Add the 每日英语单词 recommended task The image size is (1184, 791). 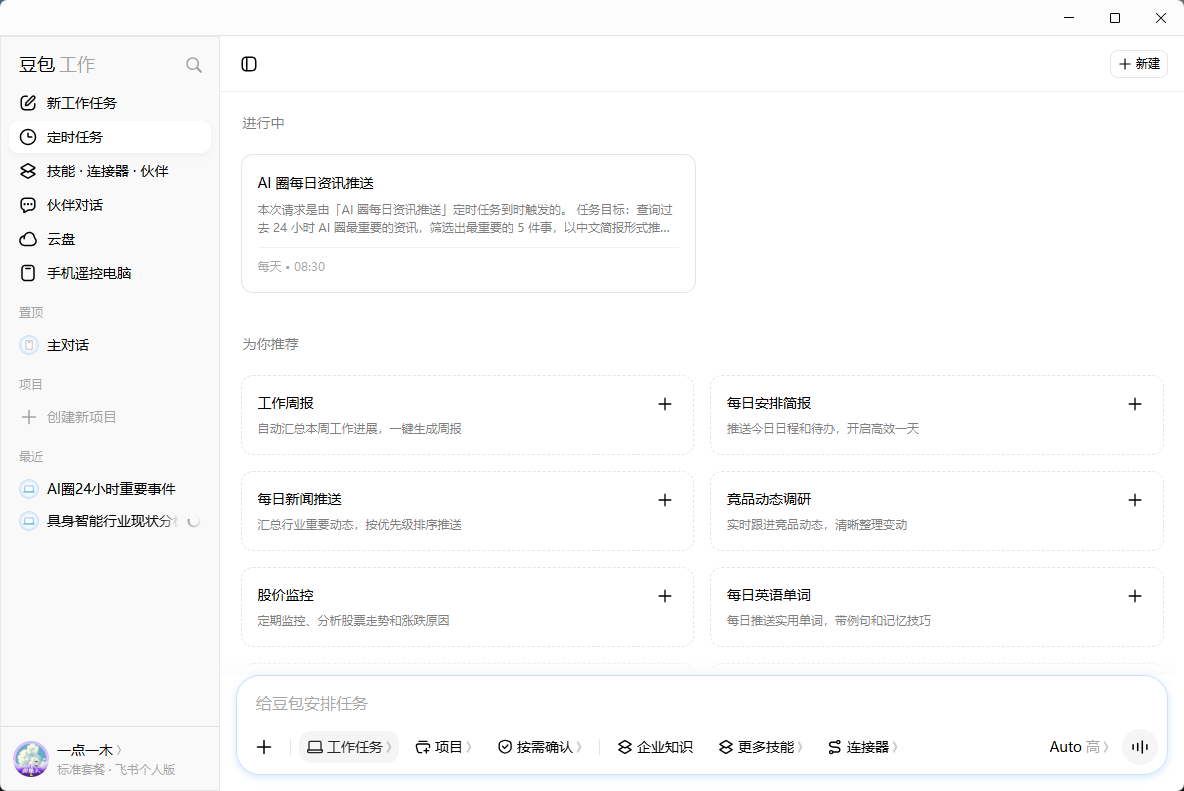click(1134, 596)
